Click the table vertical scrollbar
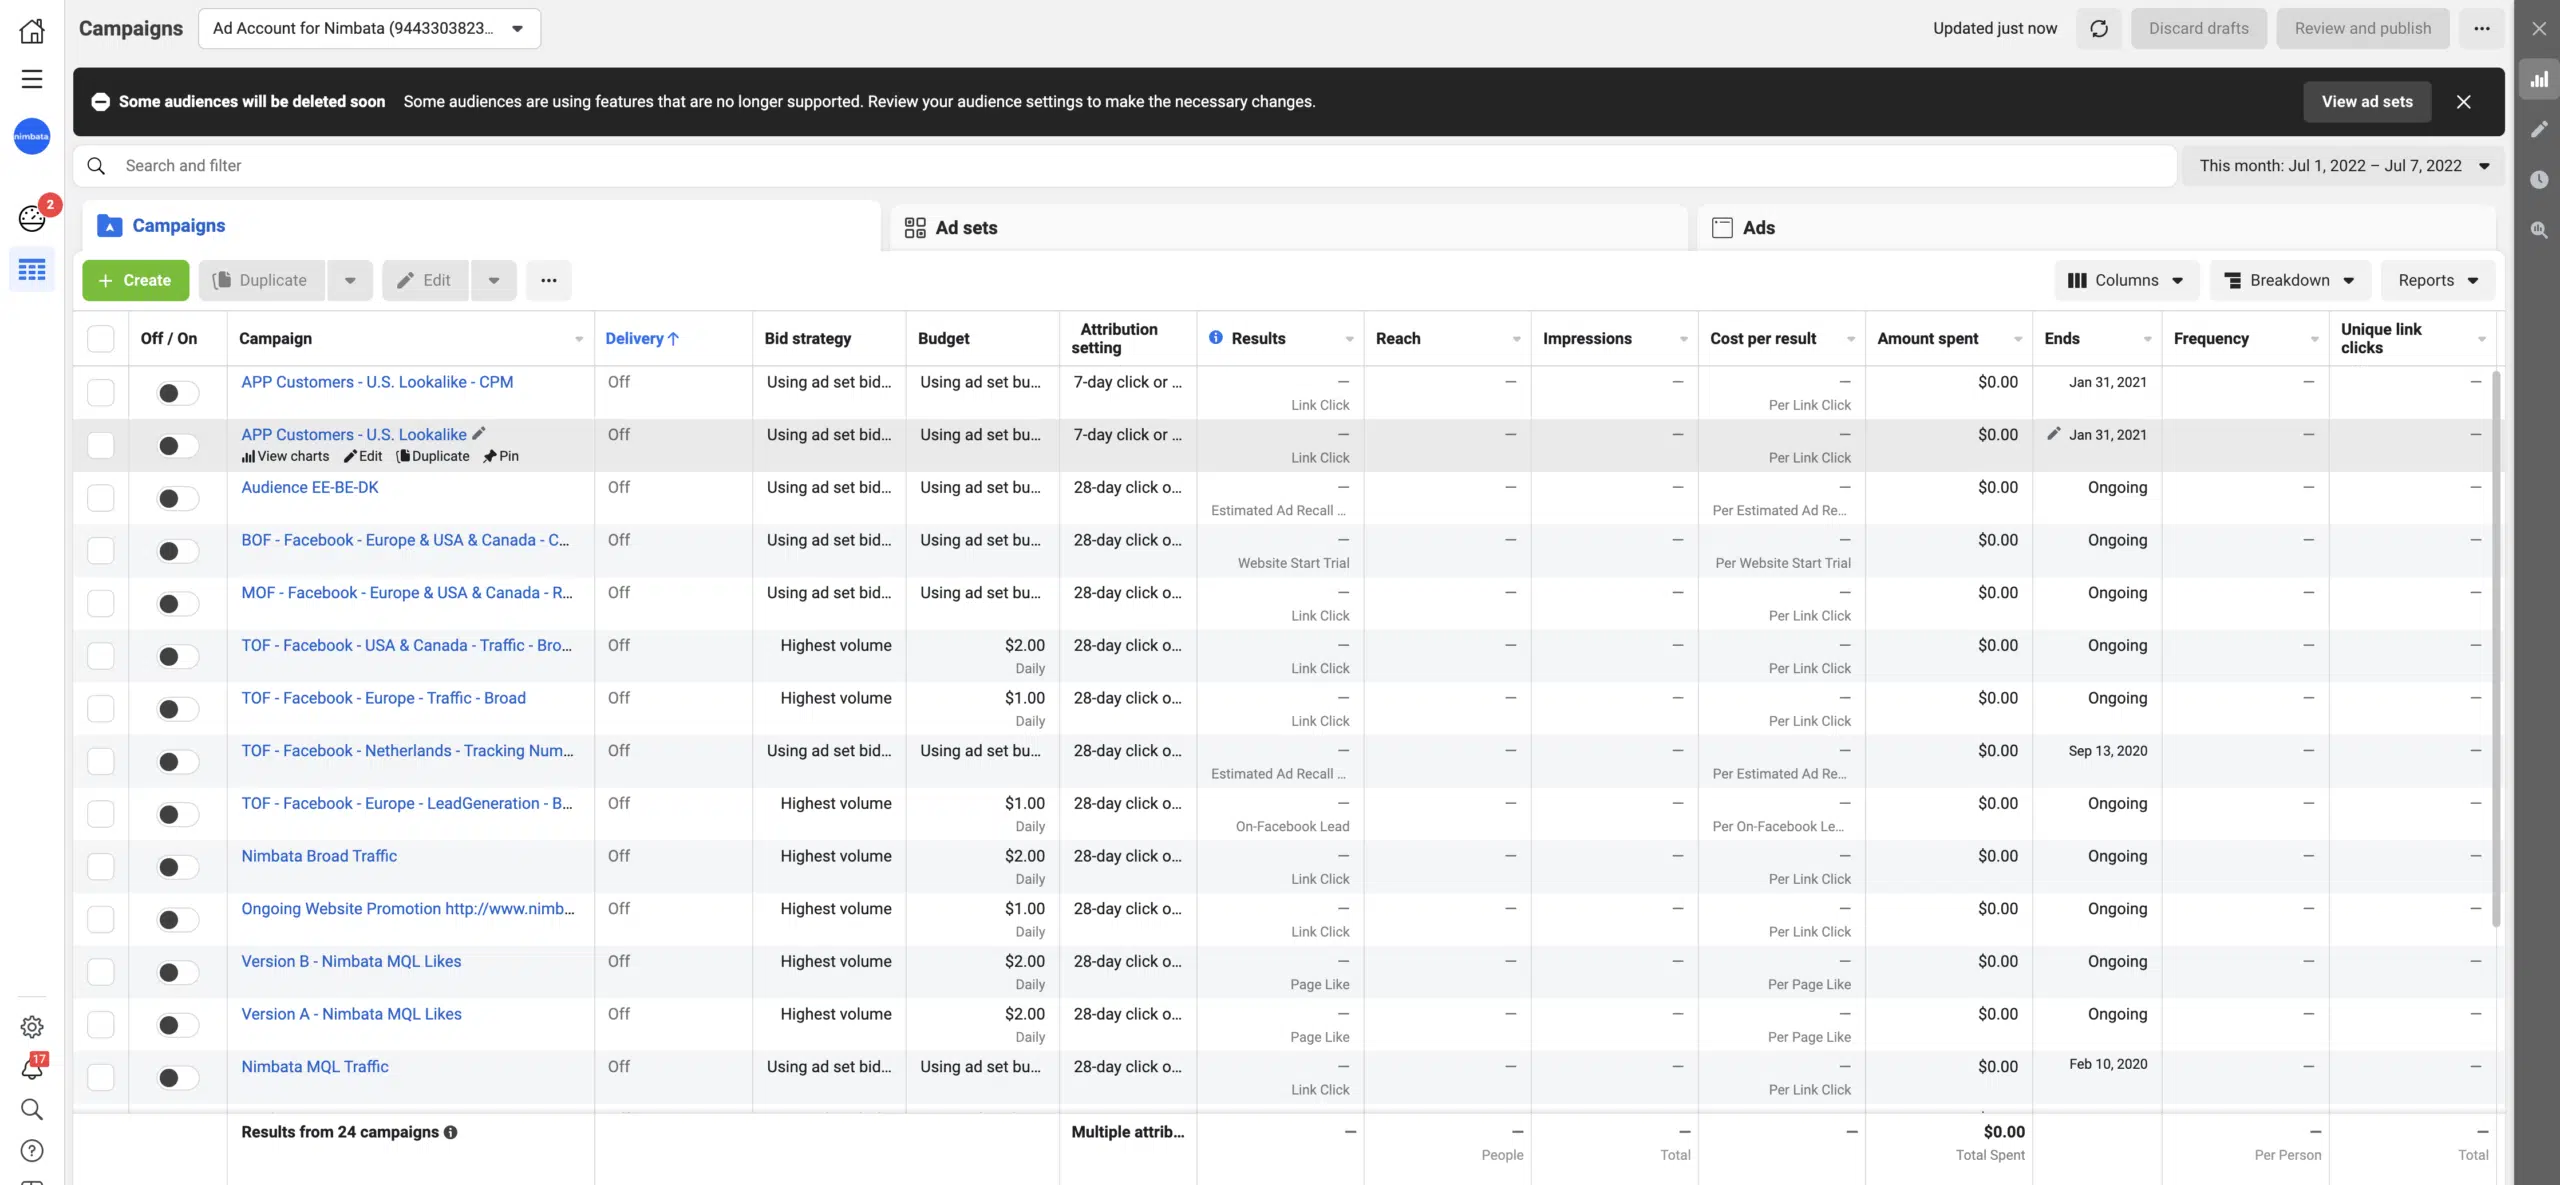 point(2496,648)
